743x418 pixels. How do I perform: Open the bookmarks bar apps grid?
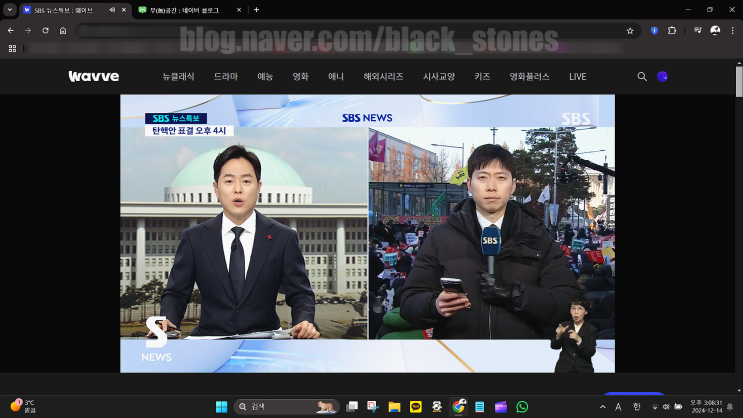click(12, 48)
